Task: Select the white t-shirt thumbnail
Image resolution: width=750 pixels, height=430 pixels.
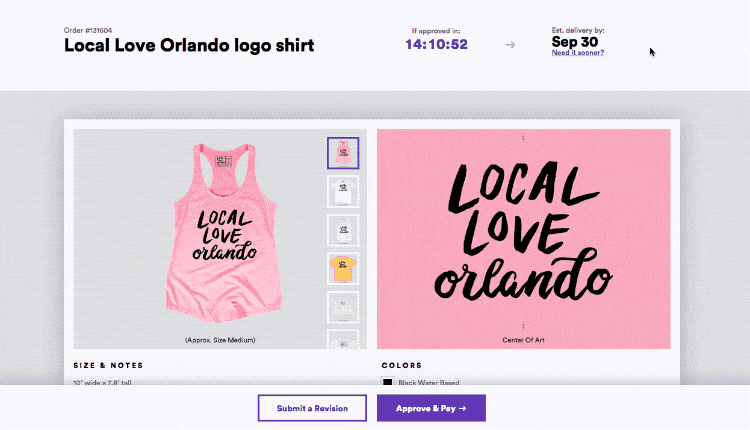Action: click(343, 192)
